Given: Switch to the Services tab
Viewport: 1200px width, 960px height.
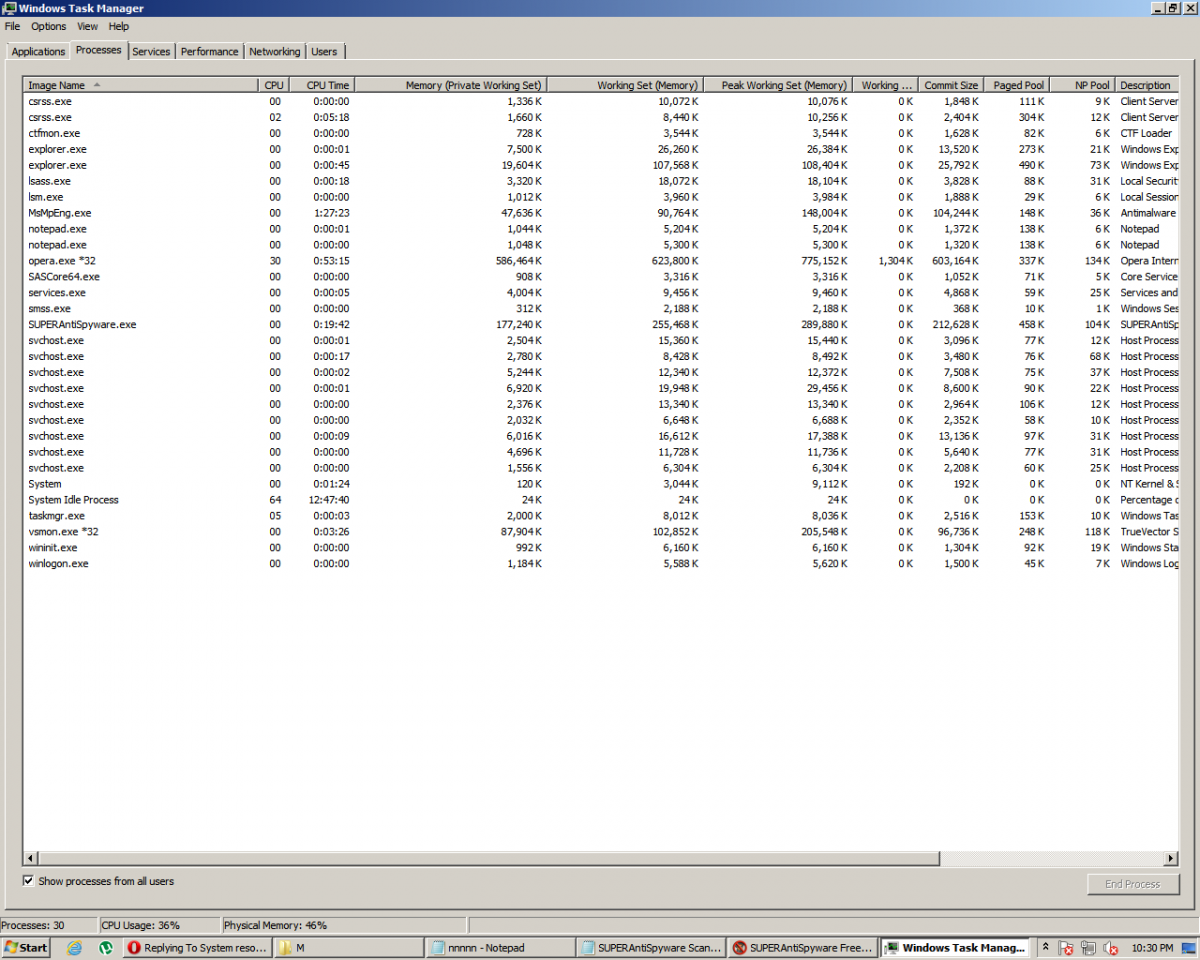Looking at the screenshot, I should [151, 52].
